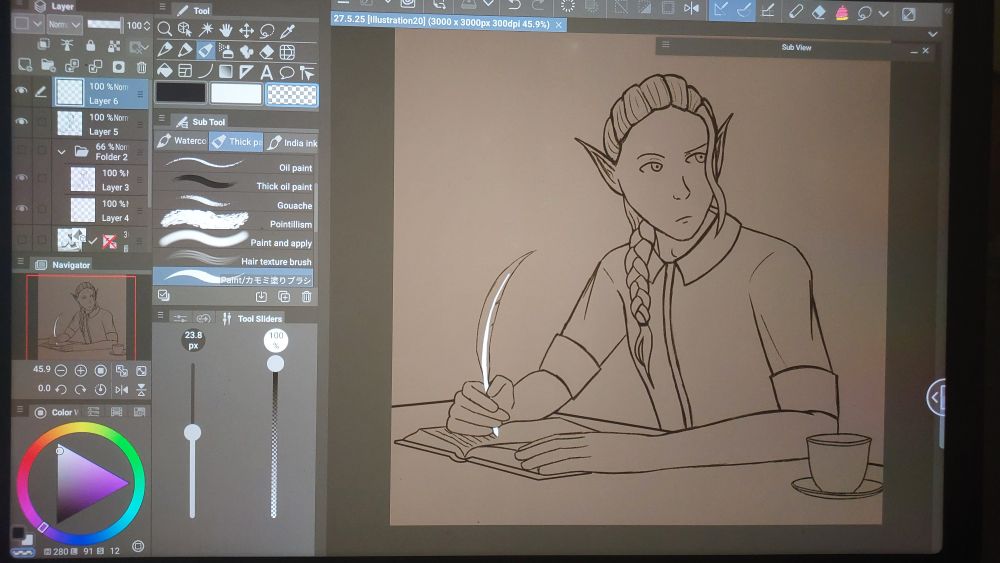
Task: Toggle lock transparent pixels checker icon
Action: [114, 45]
